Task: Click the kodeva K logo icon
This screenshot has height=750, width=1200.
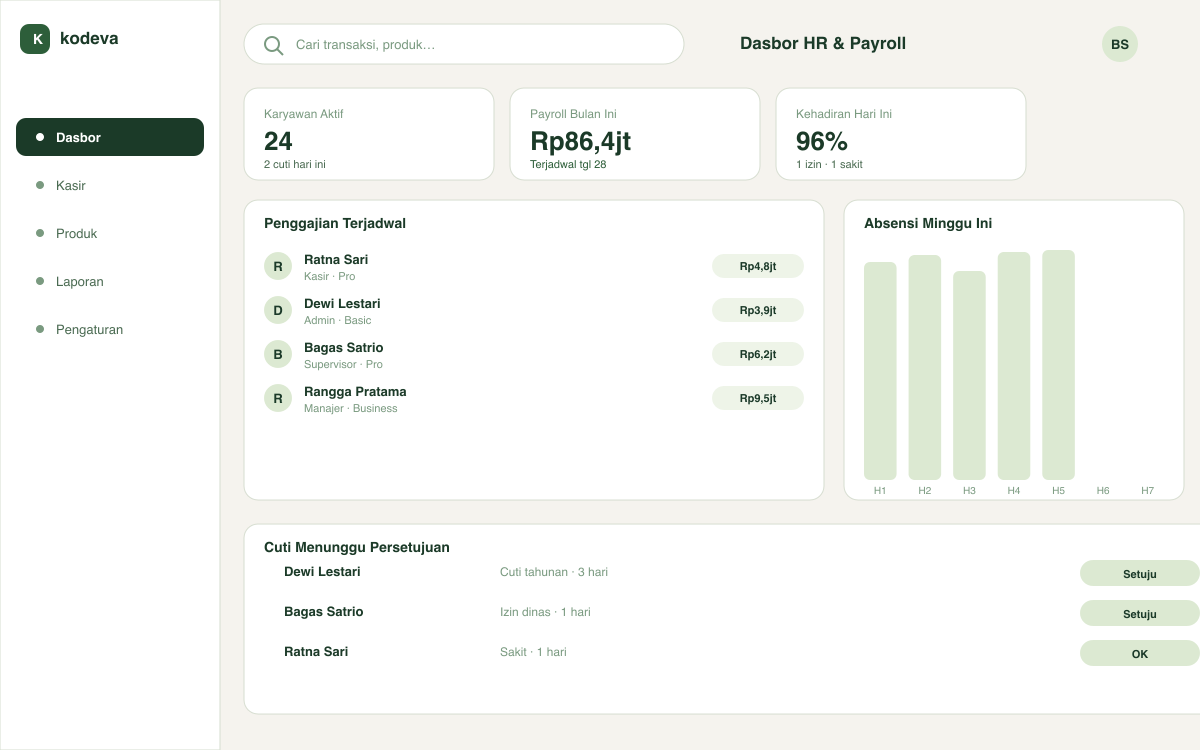Action: click(x=35, y=39)
